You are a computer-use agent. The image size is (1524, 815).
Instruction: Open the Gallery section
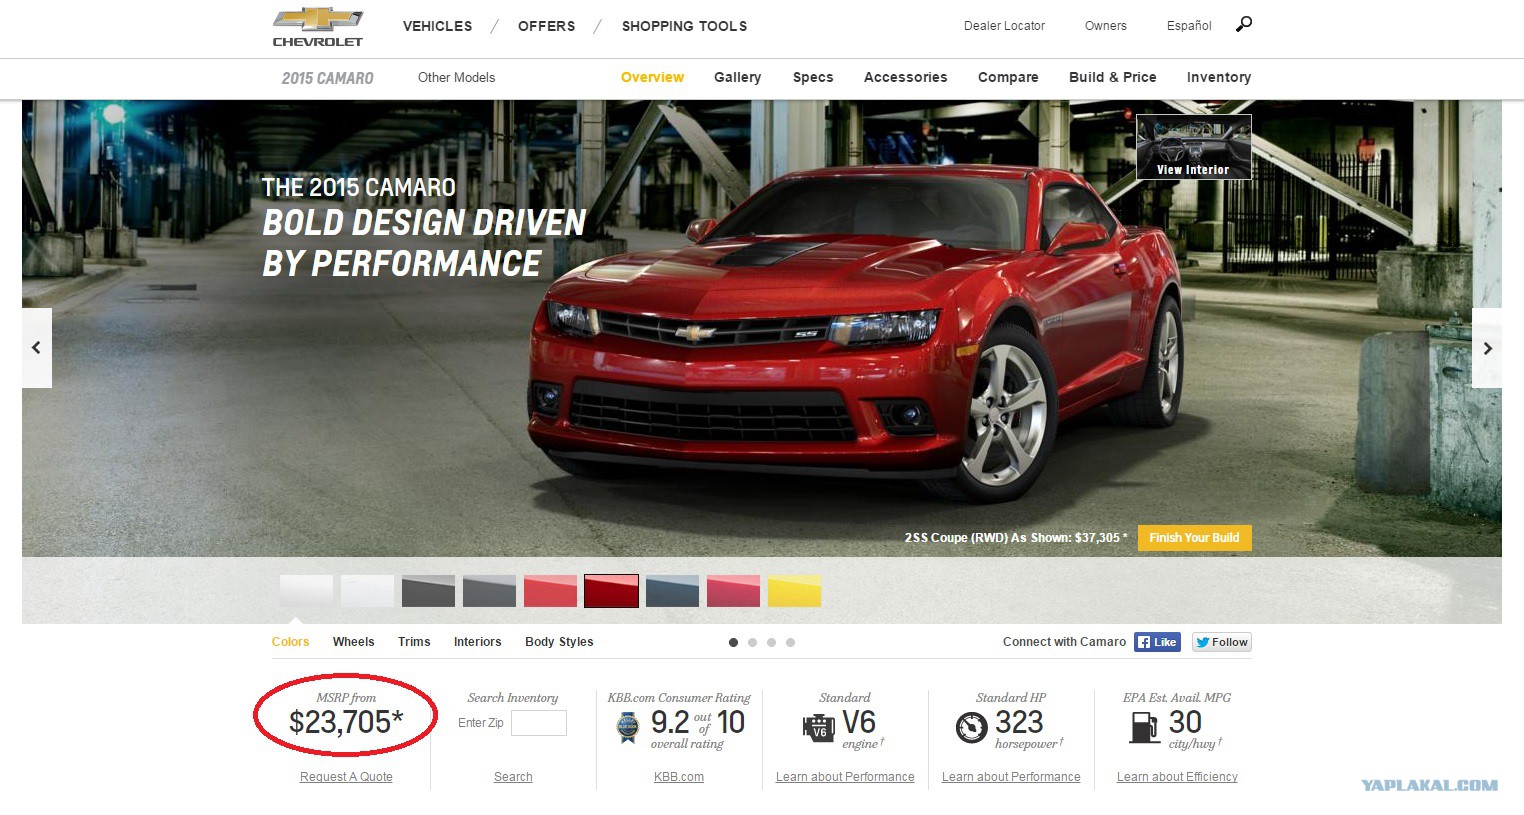tap(737, 77)
